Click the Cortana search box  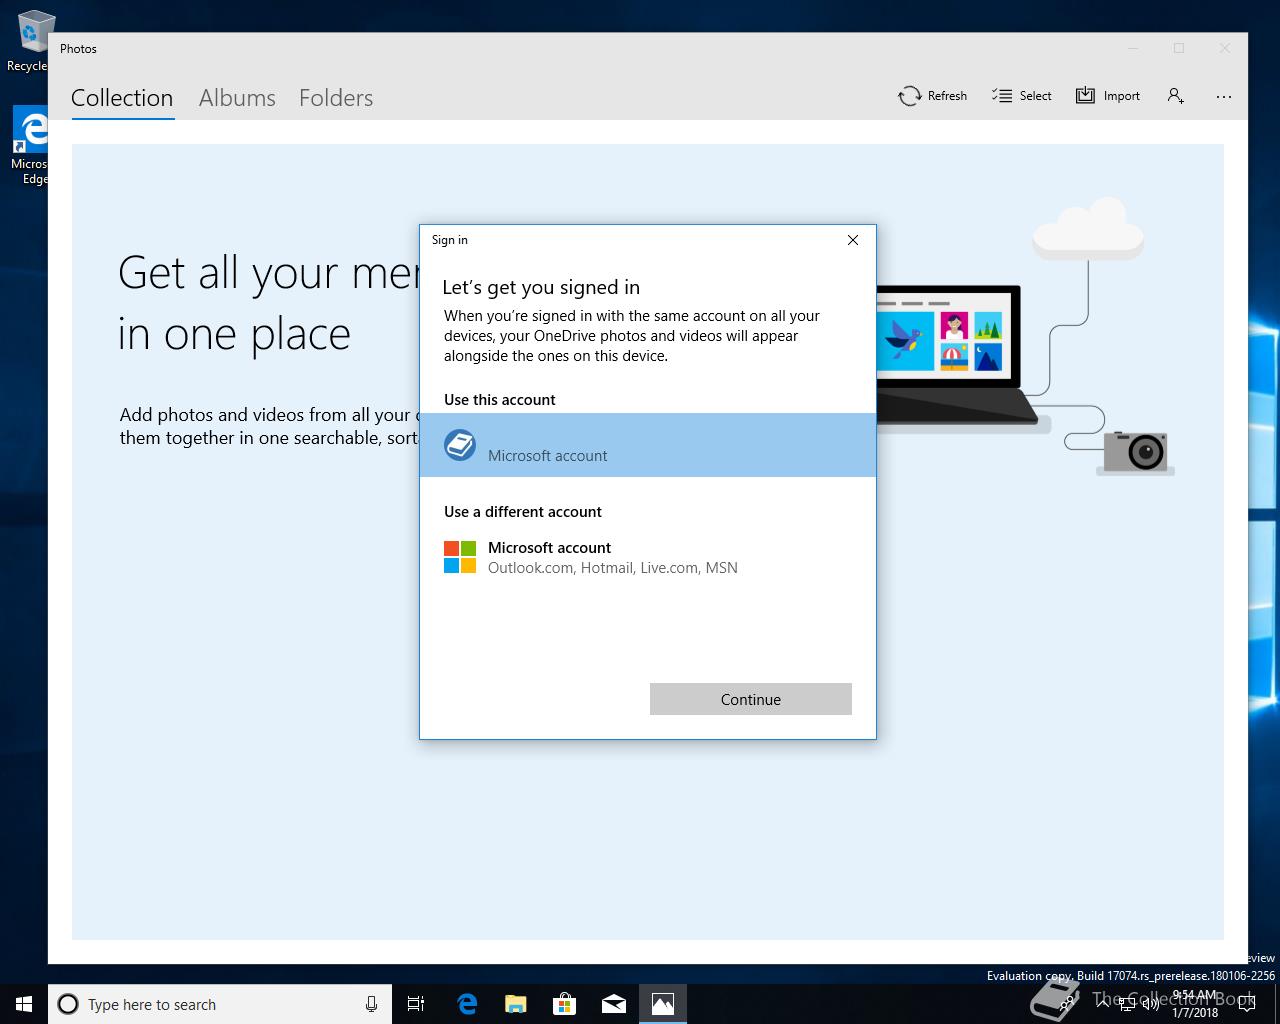tap(220, 1004)
